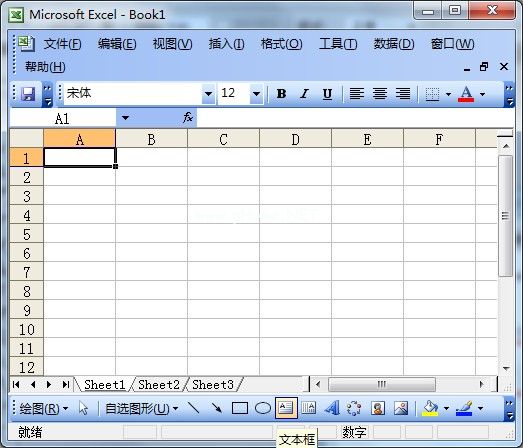
Task: Open the fill color dropdown arrow
Action: 446,408
